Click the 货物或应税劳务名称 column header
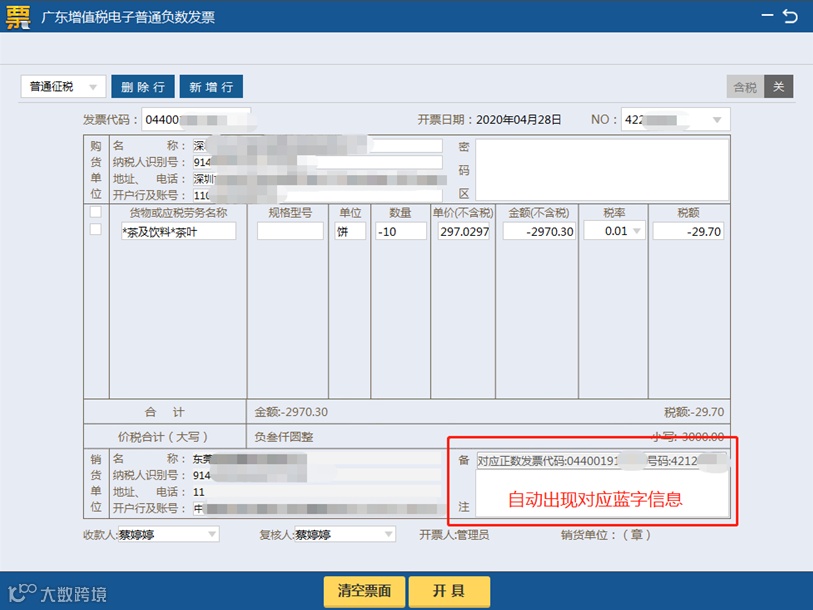Image resolution: width=813 pixels, height=610 pixels. pyautogui.click(x=178, y=213)
